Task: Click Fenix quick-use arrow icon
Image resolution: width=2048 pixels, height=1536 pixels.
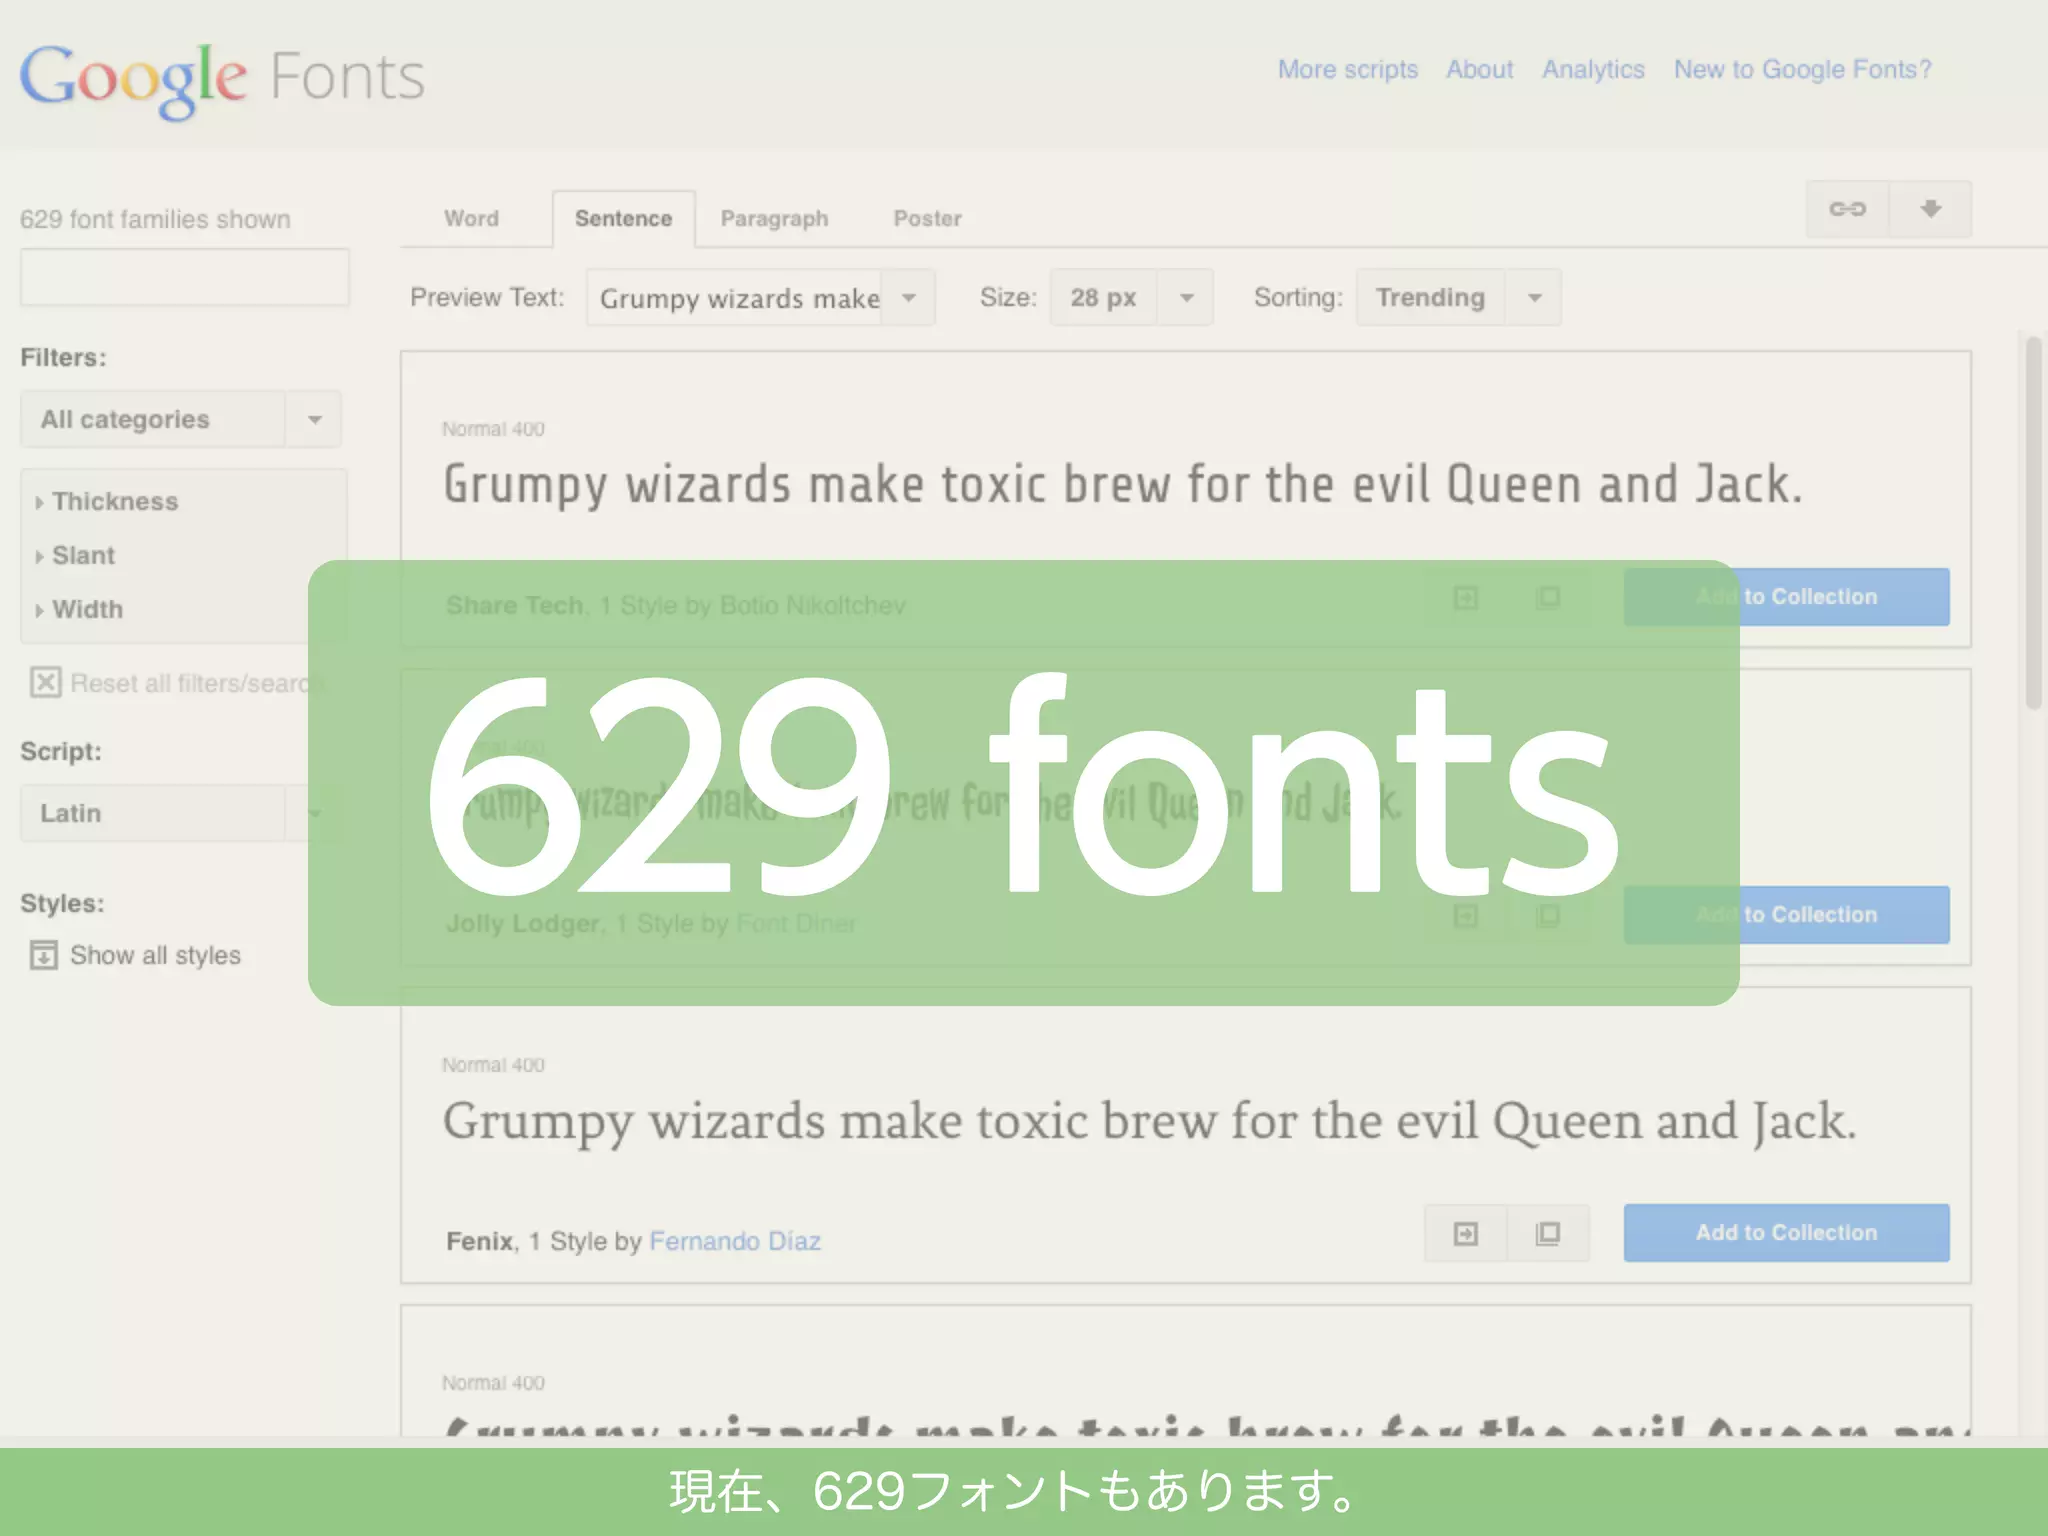Action: (1465, 1233)
